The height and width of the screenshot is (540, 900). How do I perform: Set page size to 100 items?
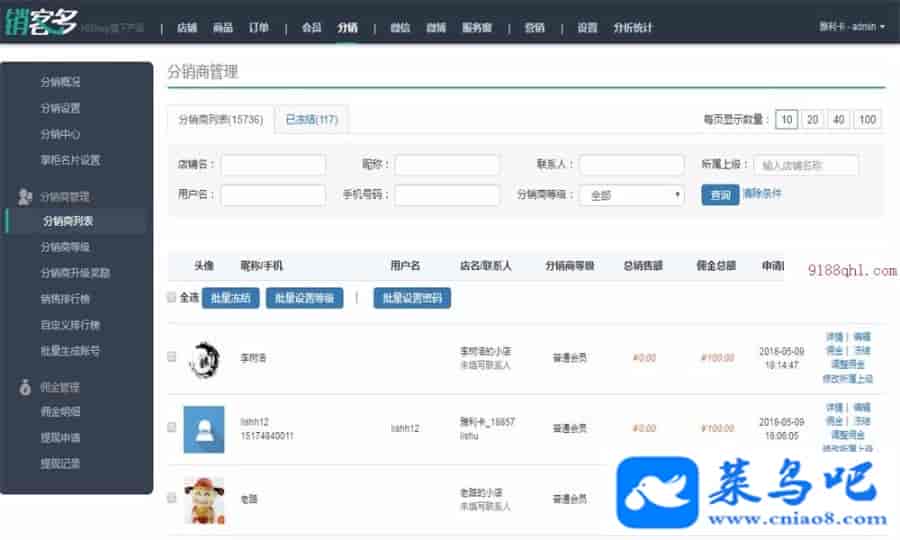867,120
